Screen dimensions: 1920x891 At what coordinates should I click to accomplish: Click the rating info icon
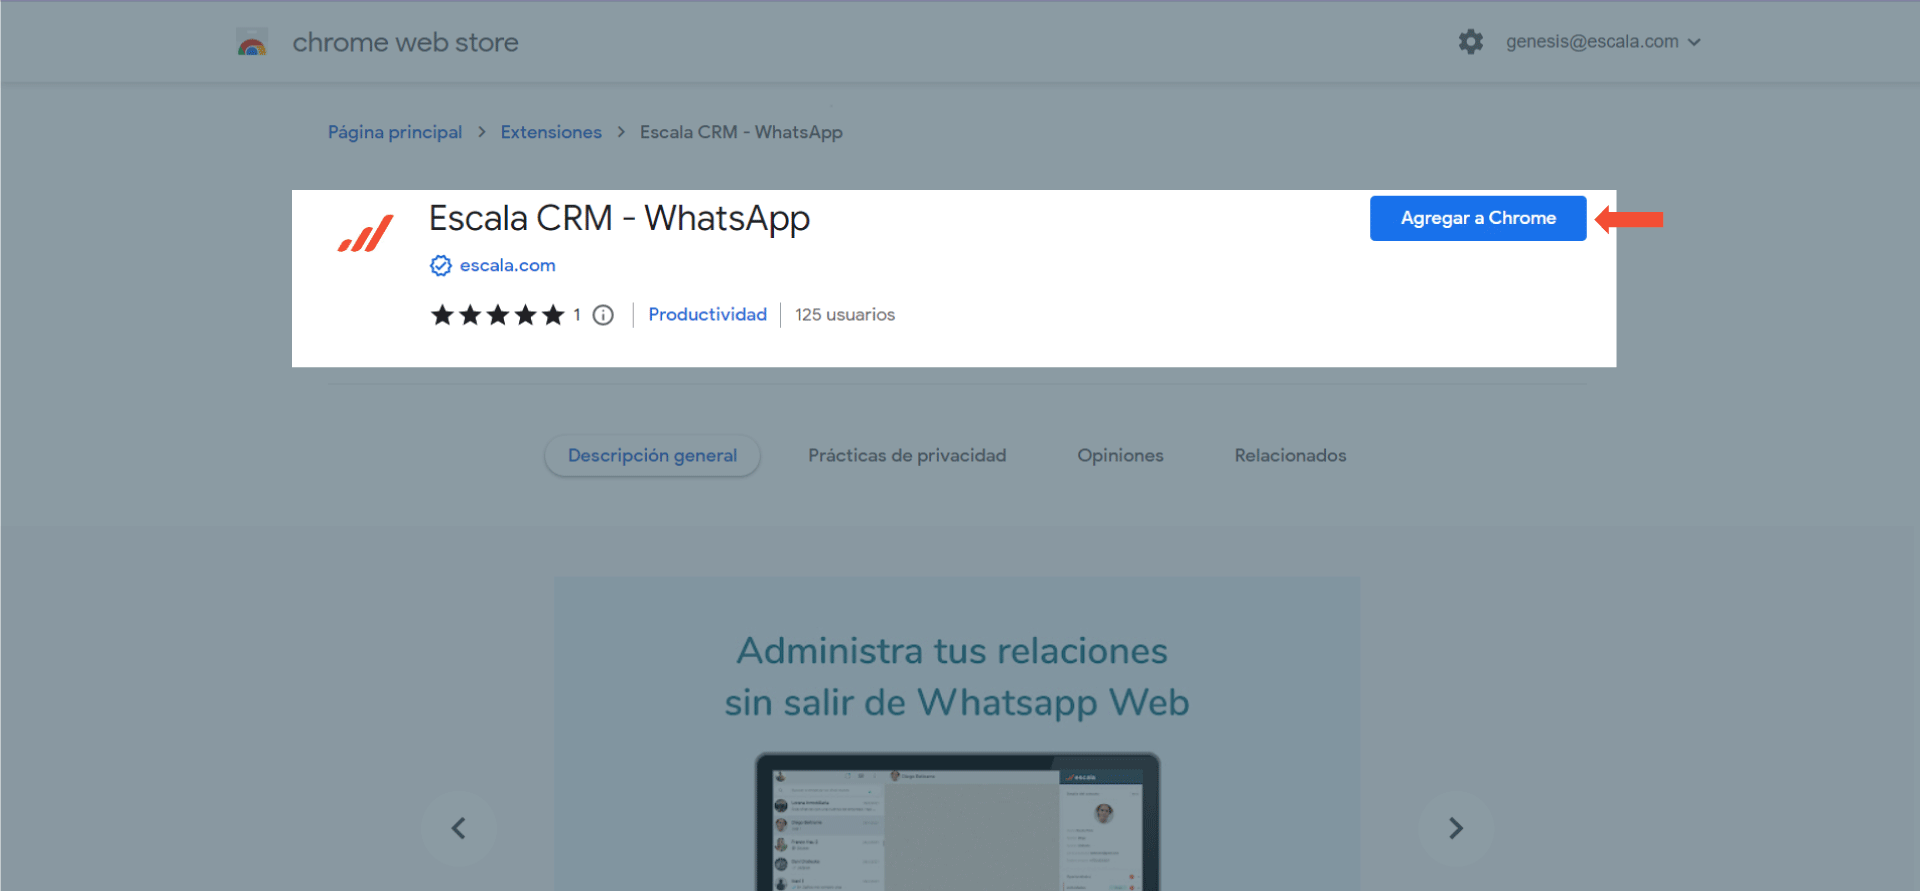[x=603, y=315]
